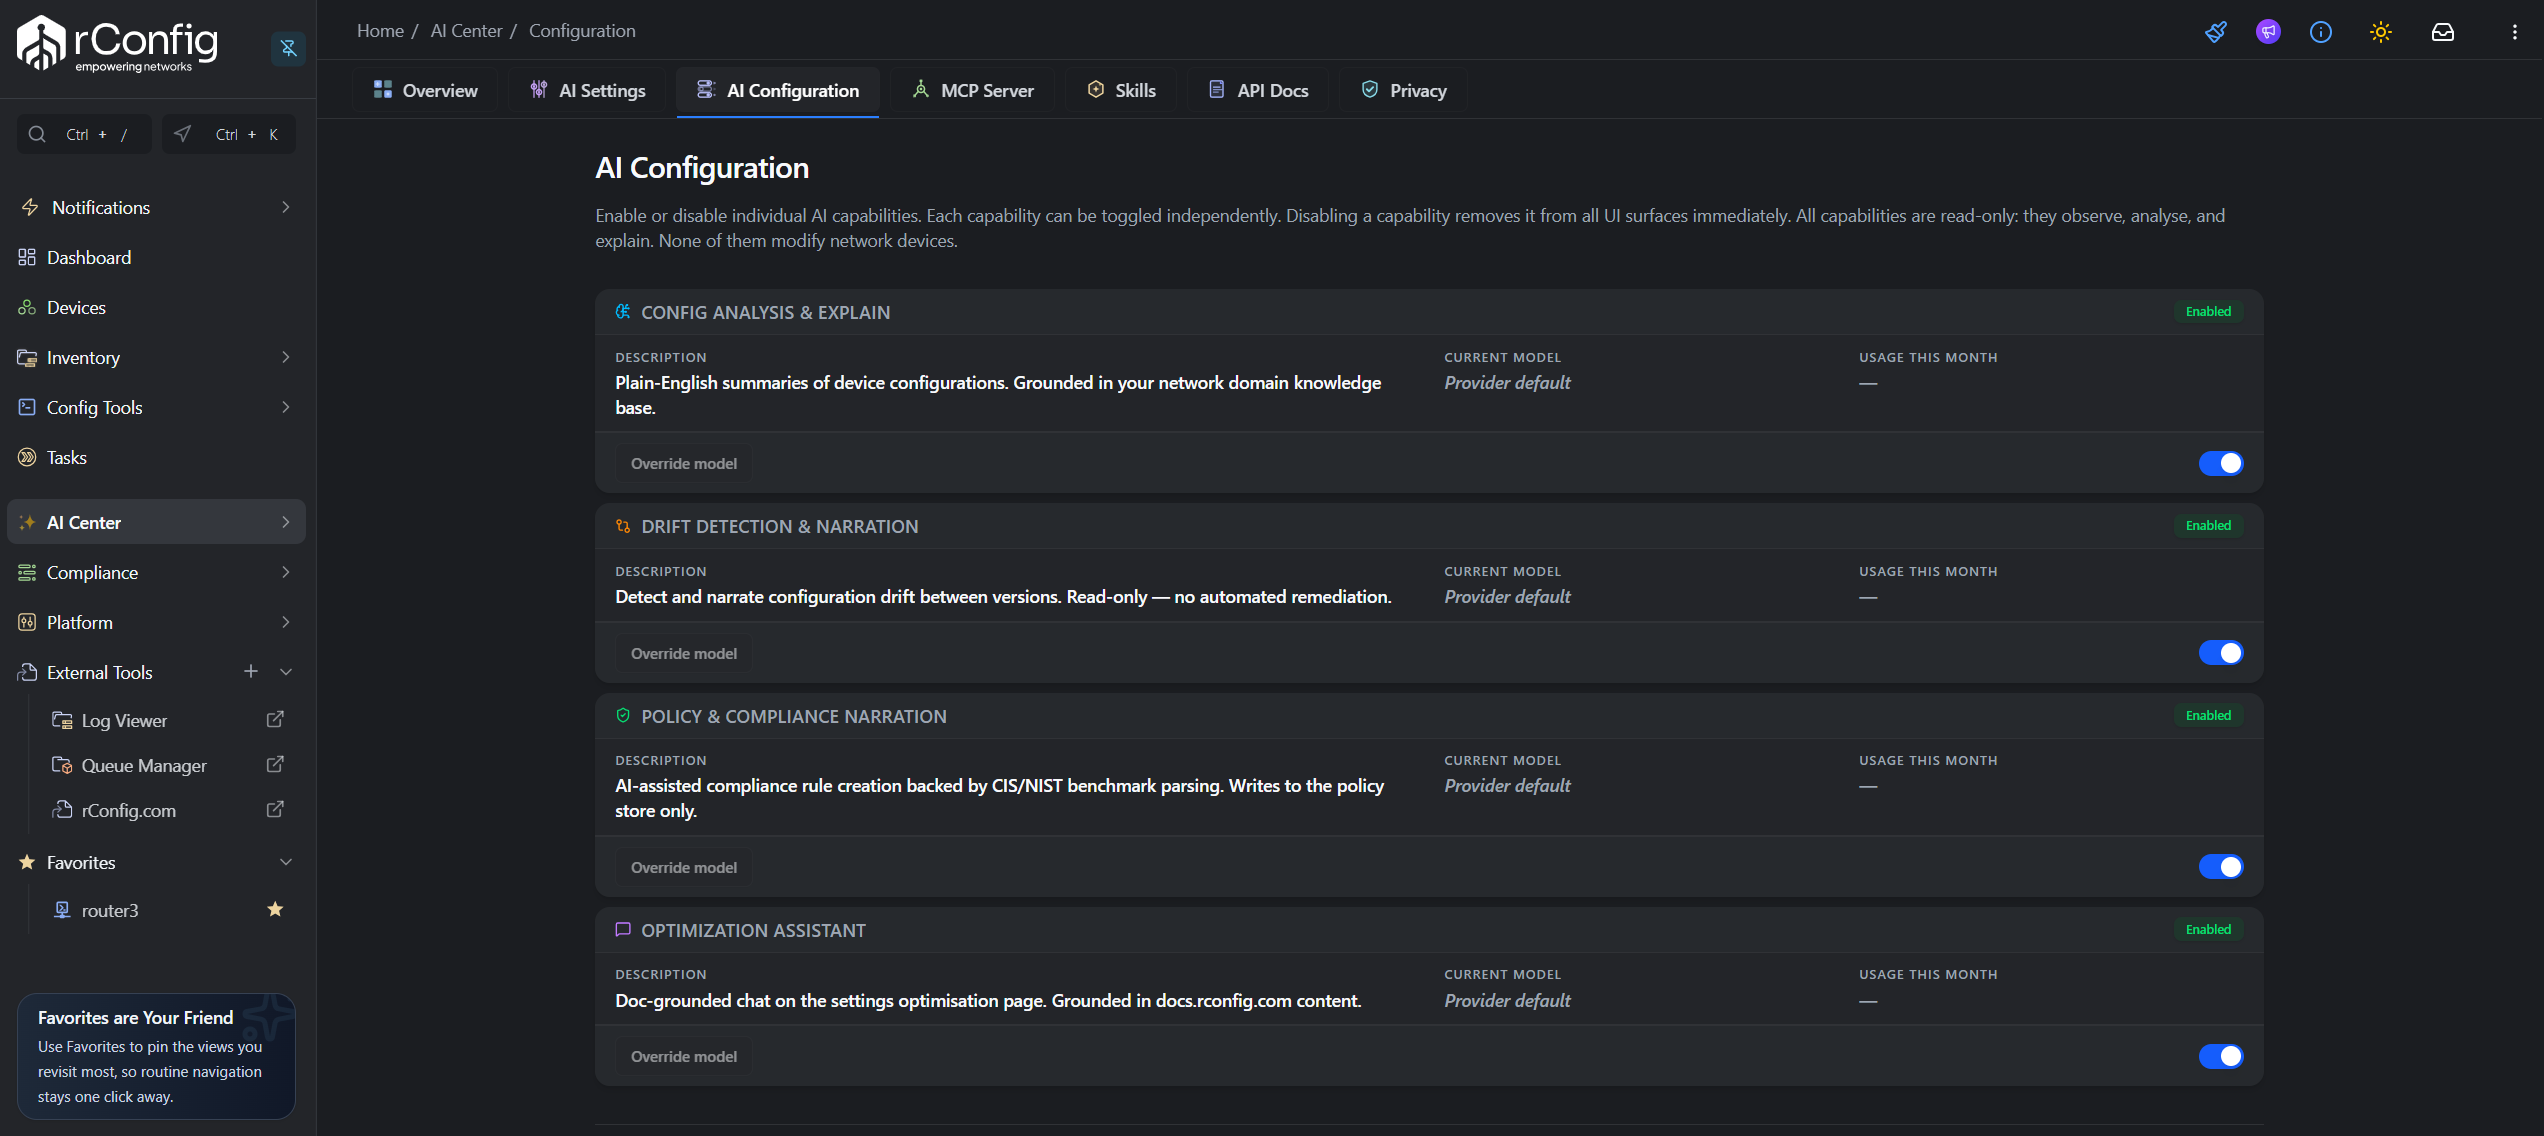Click the Compliance sidebar icon
Screen dimensions: 2544x1136
click(27, 572)
